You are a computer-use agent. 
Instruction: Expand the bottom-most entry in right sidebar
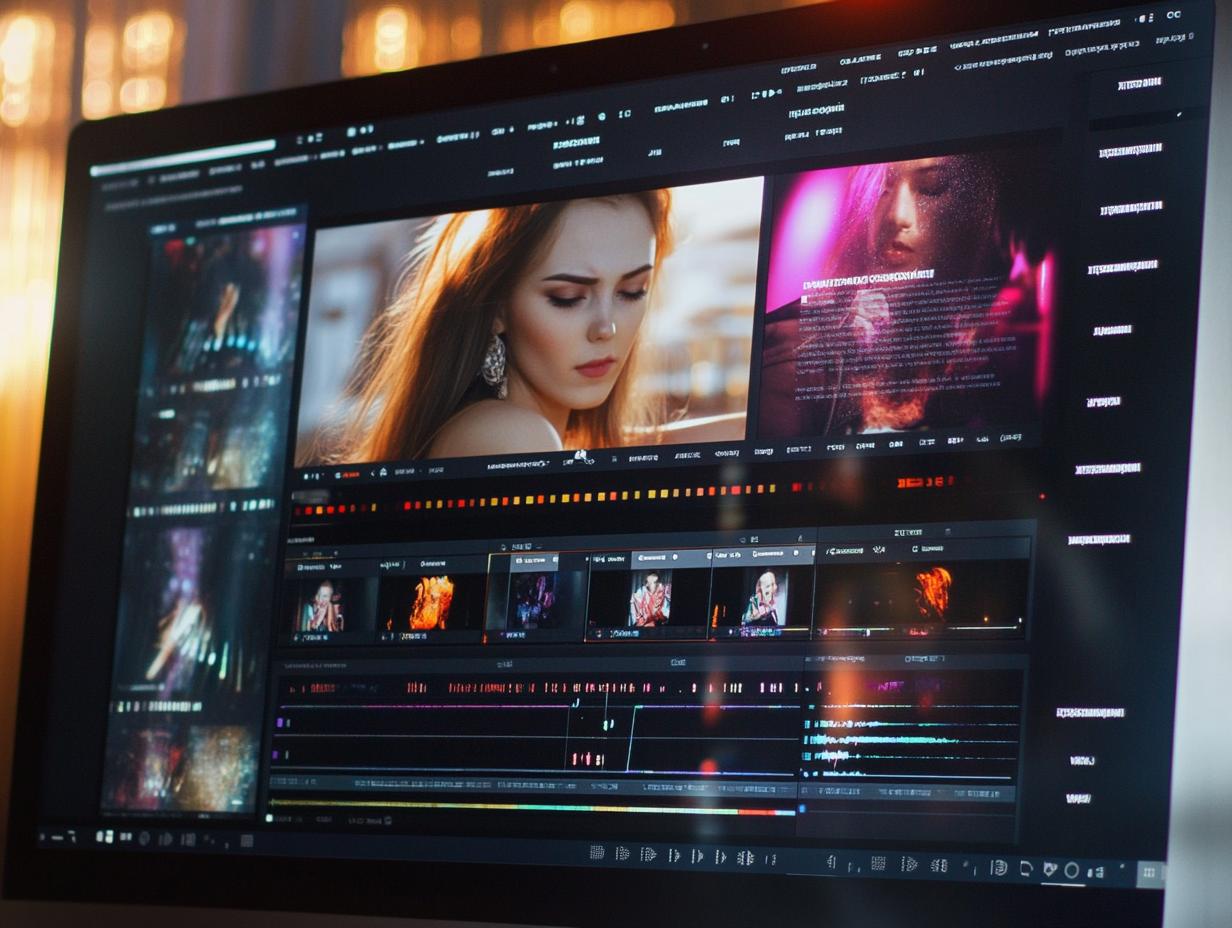tap(1078, 798)
